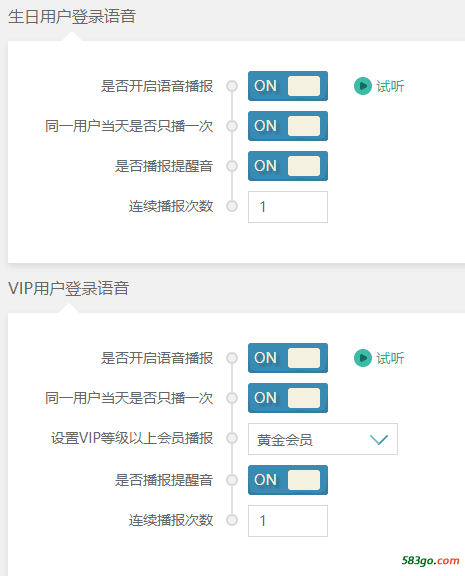Click timeline dot beside birthday 是否开启语音播报

point(232,86)
